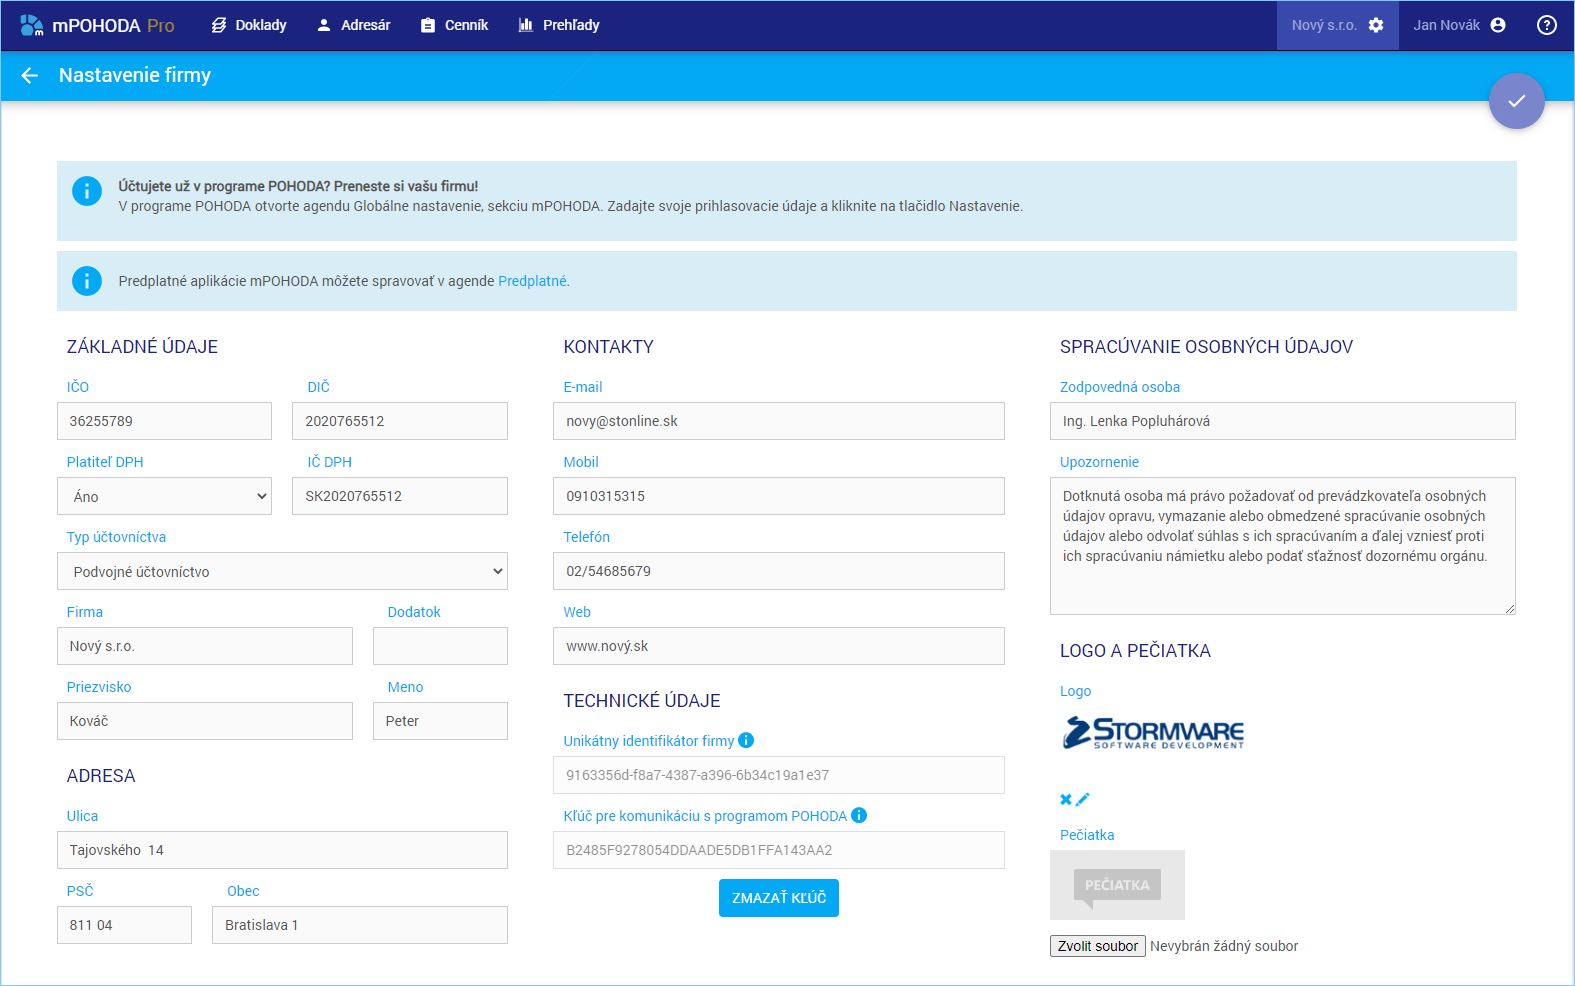Screen dimensions: 1575x986
Task: Click the IČO input field
Action: 164,421
